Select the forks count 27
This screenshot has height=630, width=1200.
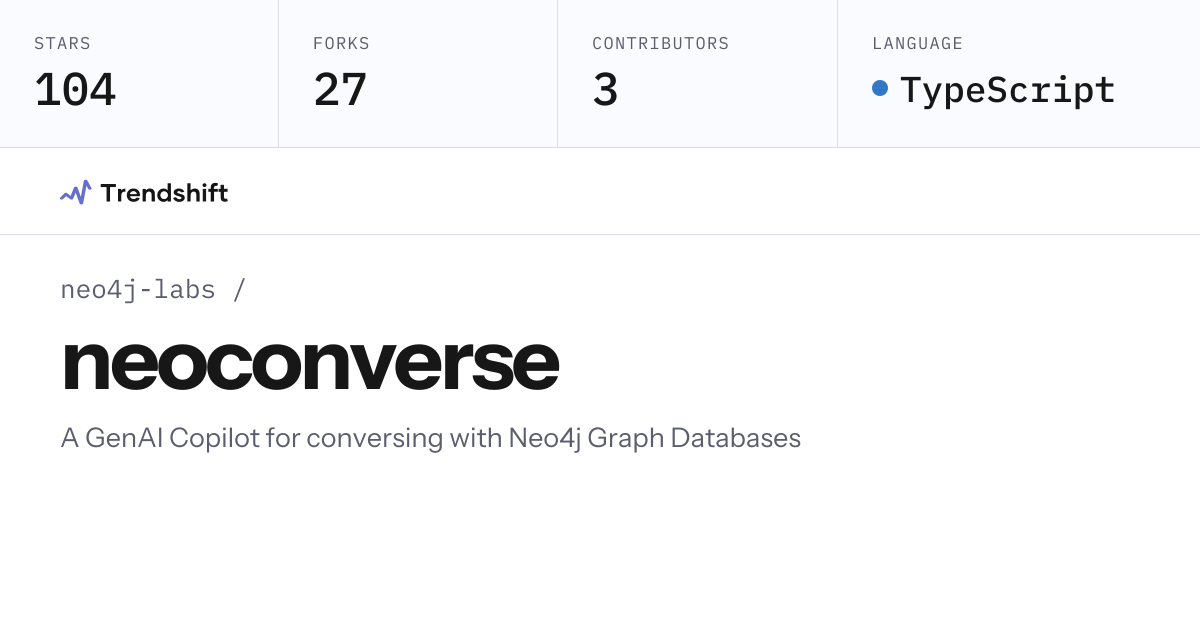pos(340,90)
